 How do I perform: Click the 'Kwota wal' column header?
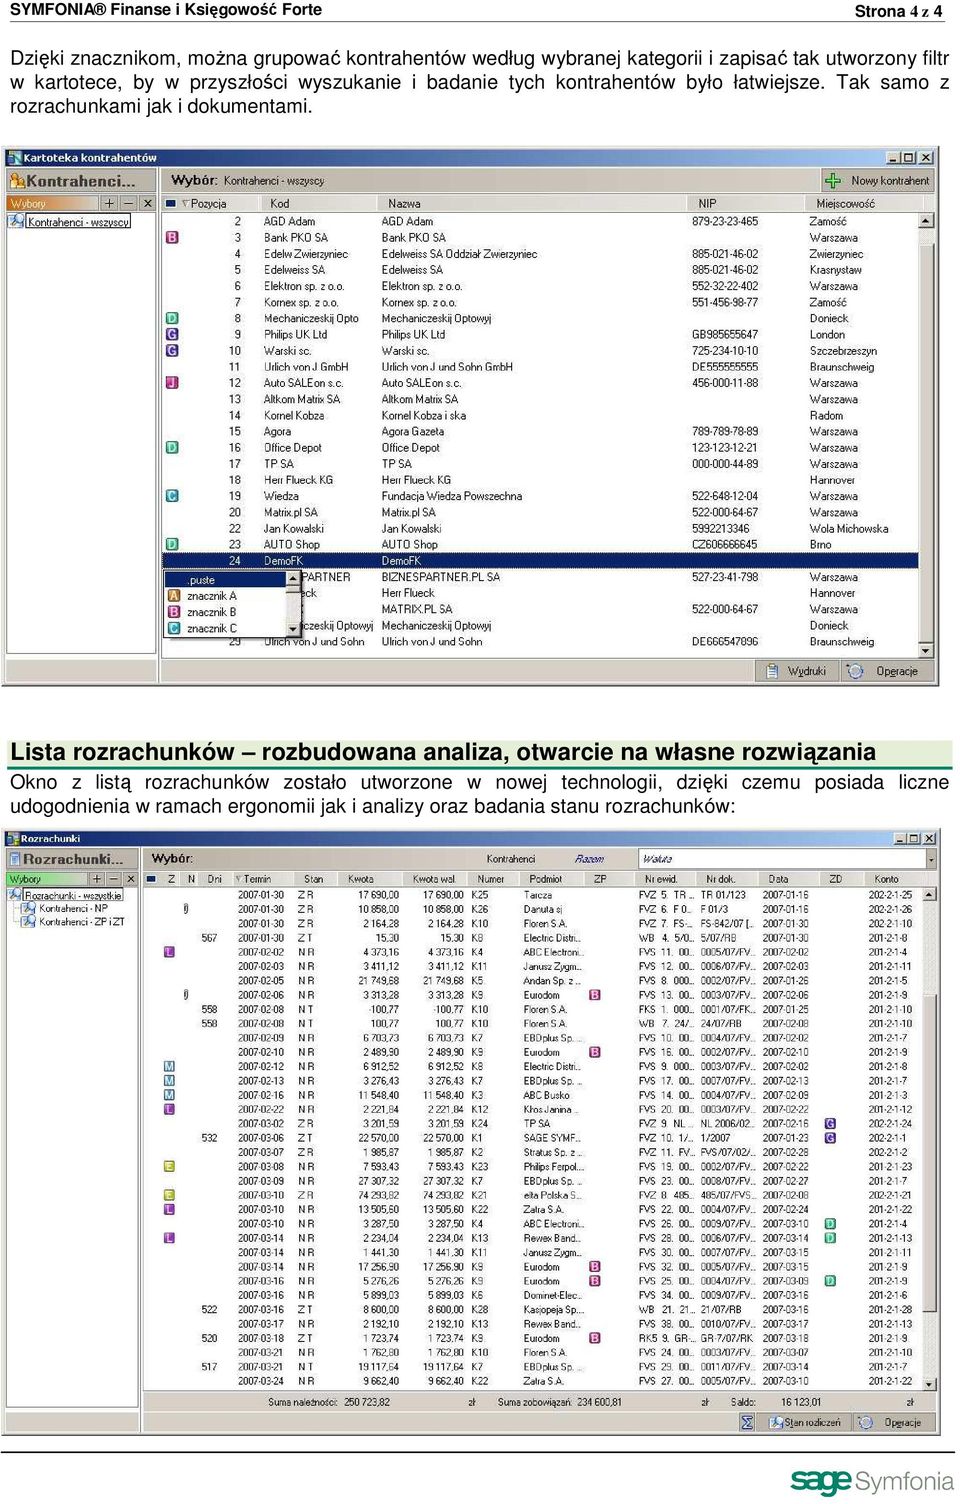pyautogui.click(x=433, y=879)
